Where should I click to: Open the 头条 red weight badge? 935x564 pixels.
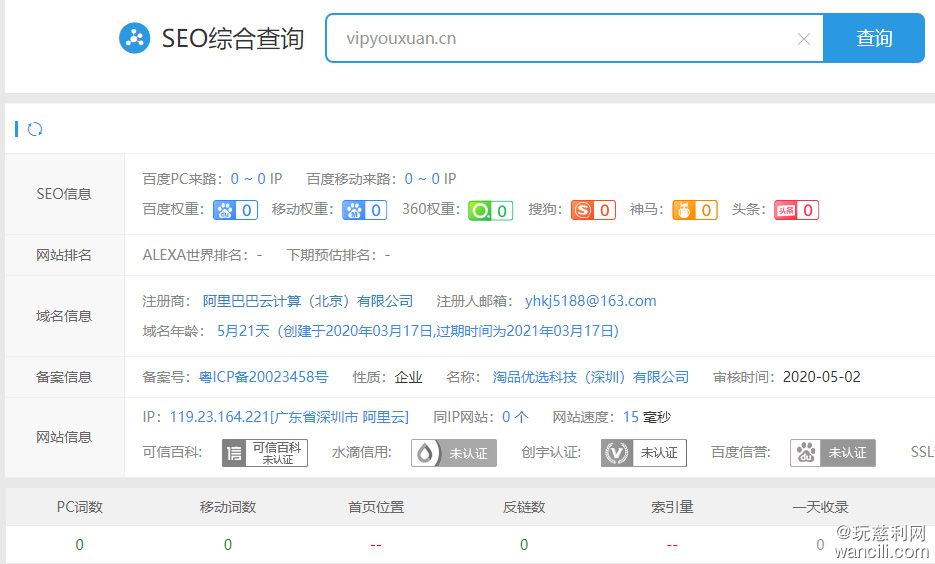(x=796, y=210)
